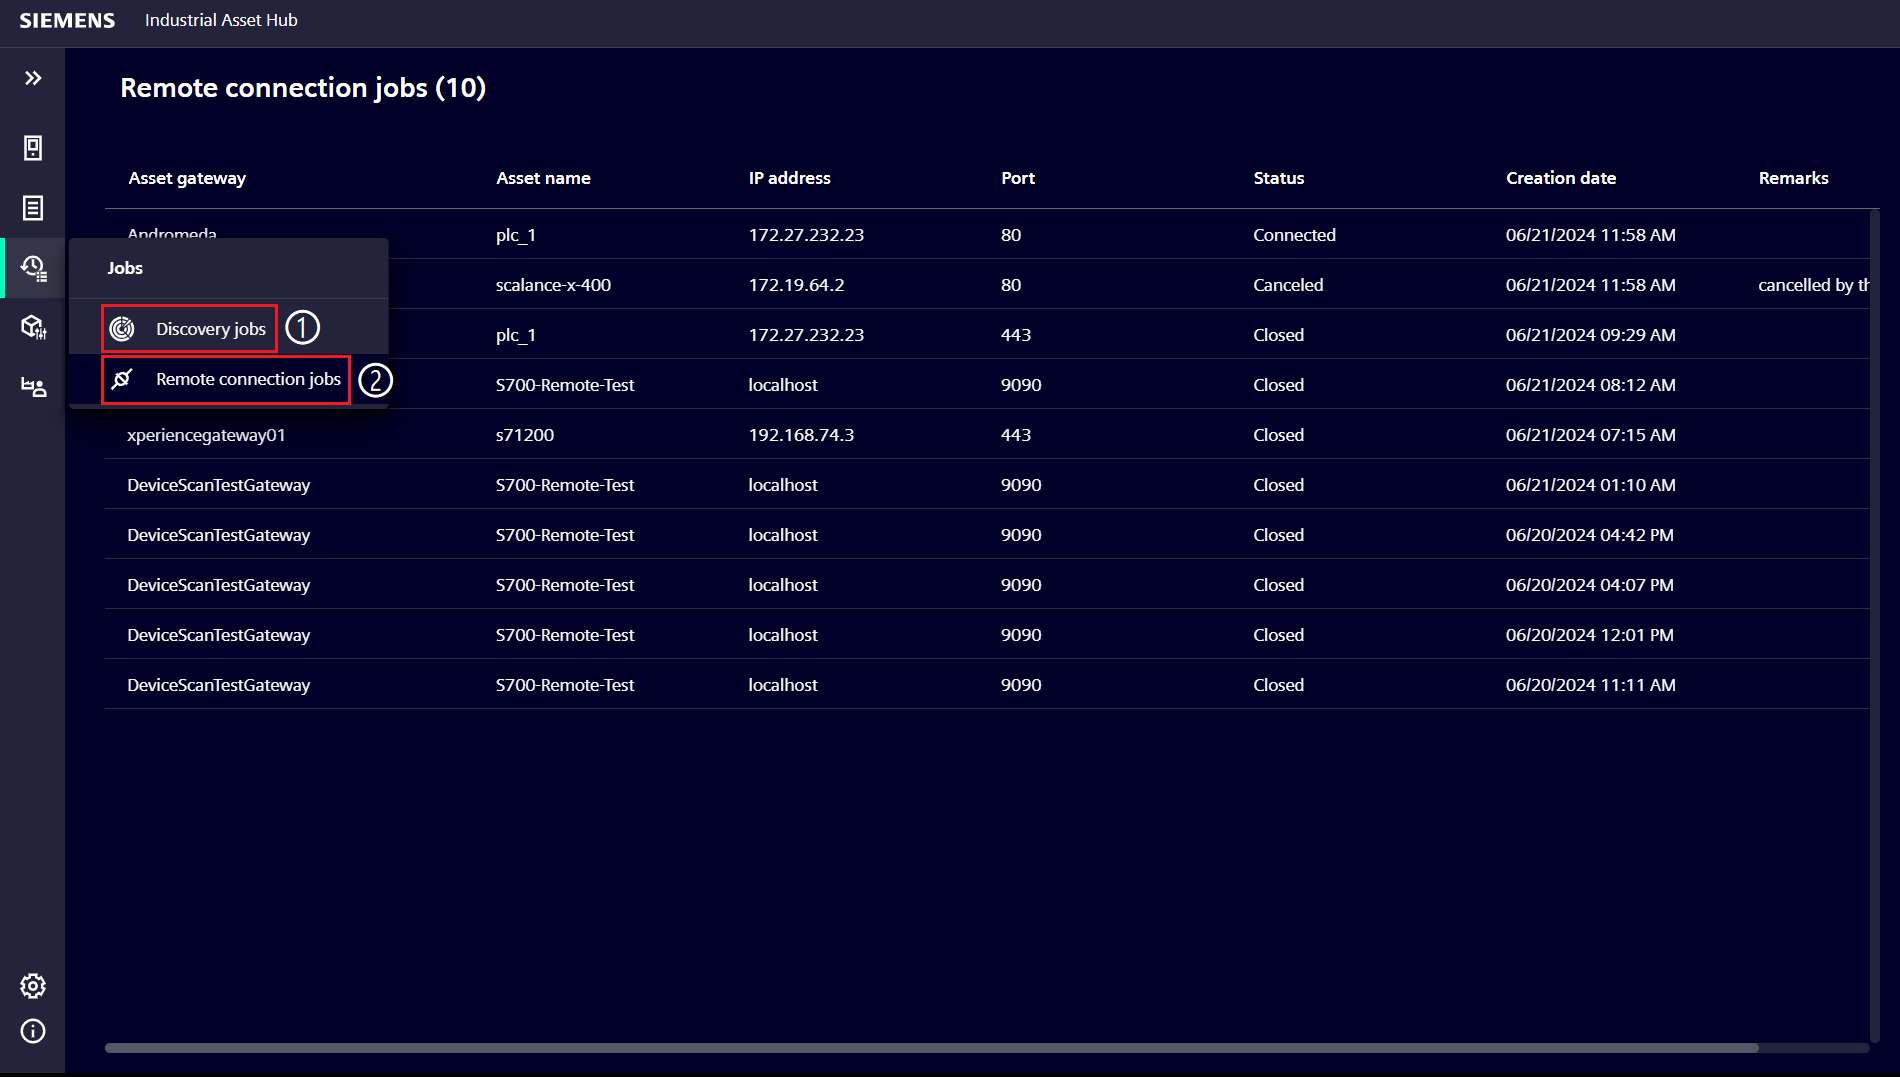Open the assets device icon in sidebar
This screenshot has width=1900, height=1077.
tap(33, 148)
